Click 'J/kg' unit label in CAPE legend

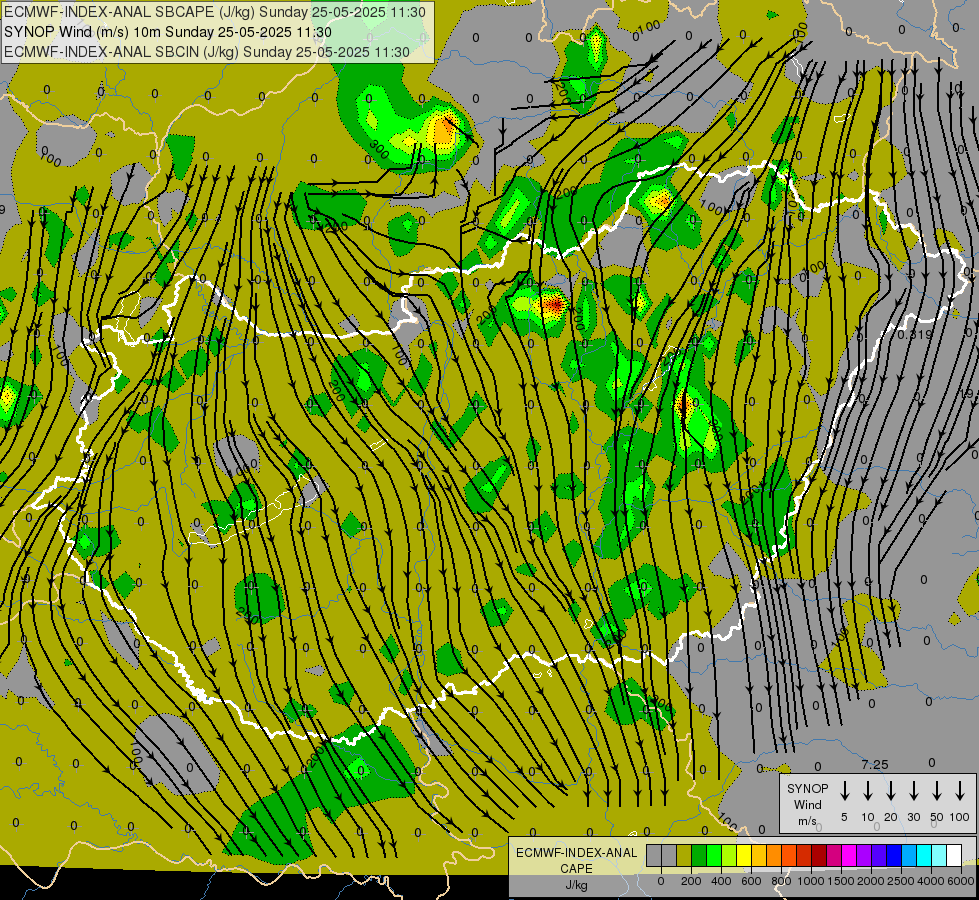coord(576,885)
